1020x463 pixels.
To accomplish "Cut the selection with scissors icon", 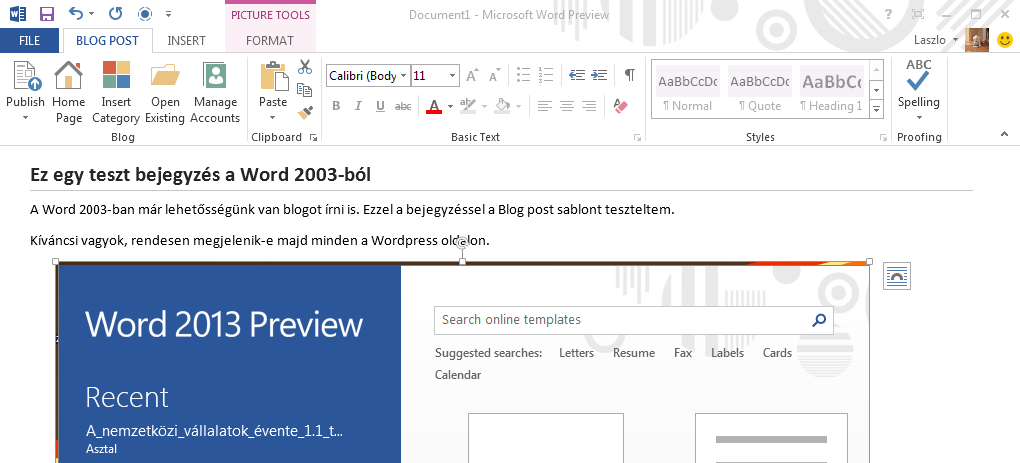I will pyautogui.click(x=304, y=67).
